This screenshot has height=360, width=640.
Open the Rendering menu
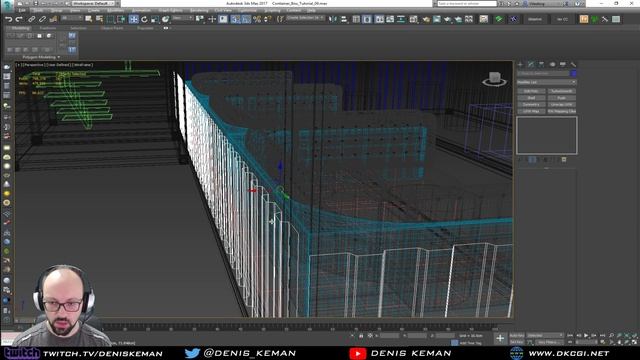click(x=199, y=10)
